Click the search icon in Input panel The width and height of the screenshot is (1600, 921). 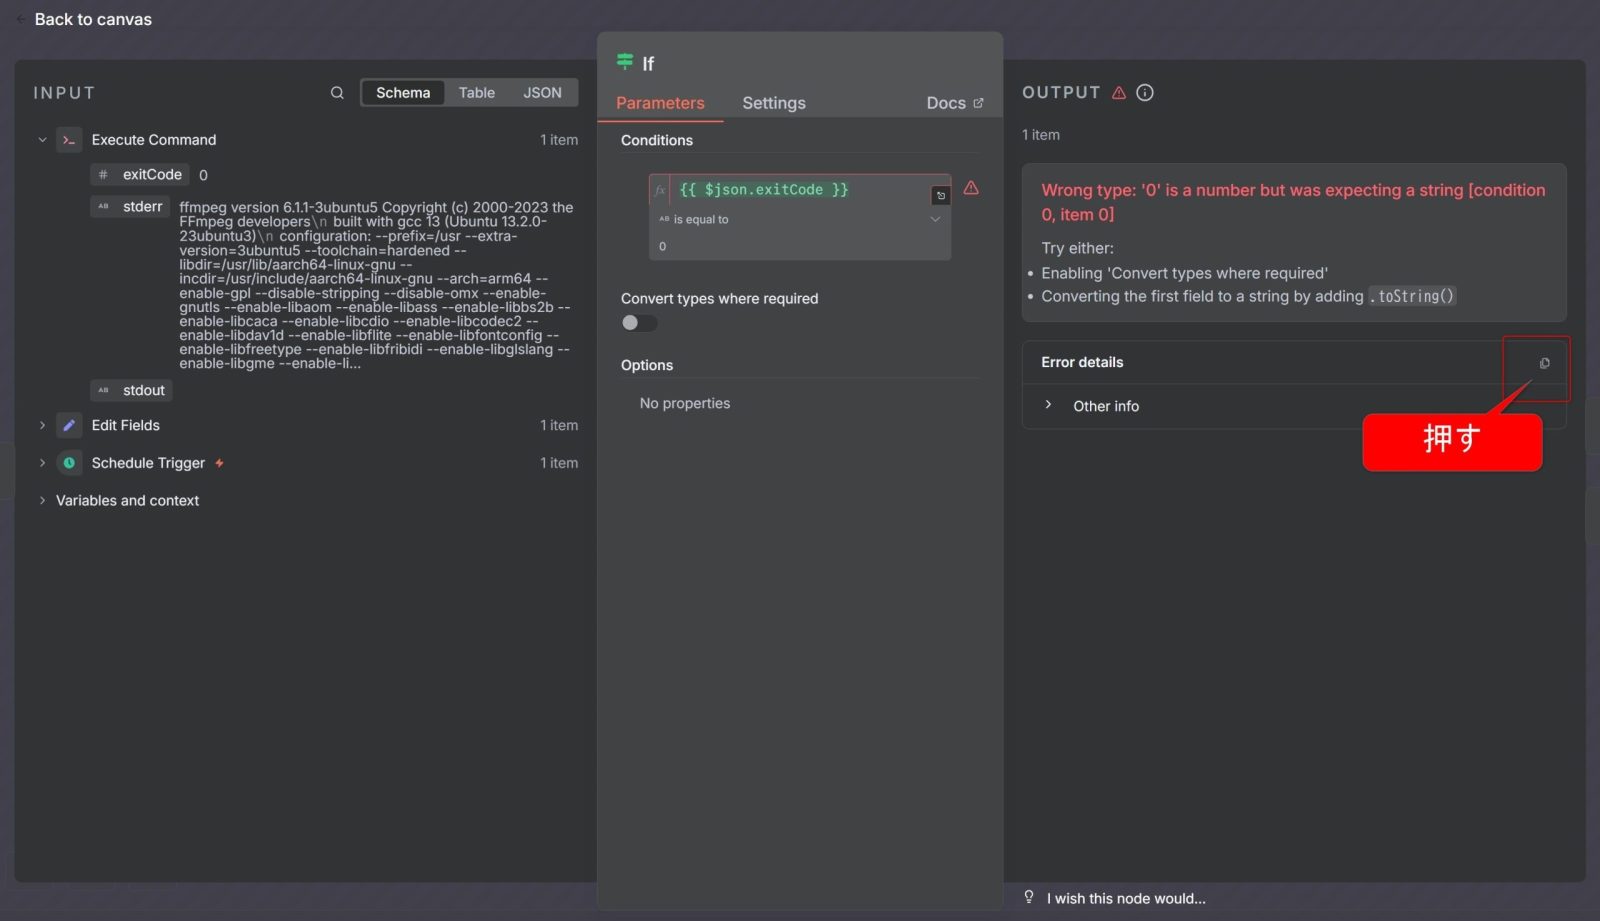[337, 93]
